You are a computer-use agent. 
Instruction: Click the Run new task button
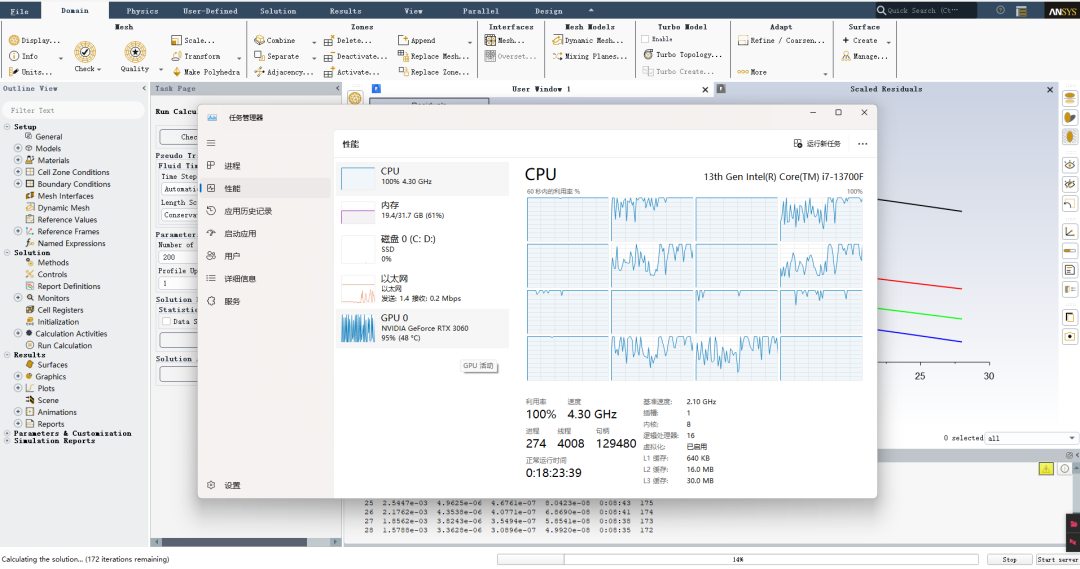pyautogui.click(x=817, y=144)
